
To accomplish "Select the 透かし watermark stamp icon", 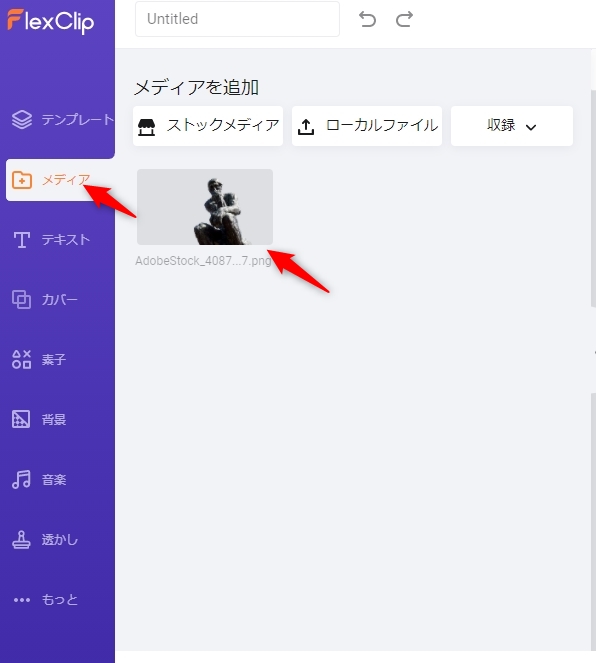I will pyautogui.click(x=21, y=540).
